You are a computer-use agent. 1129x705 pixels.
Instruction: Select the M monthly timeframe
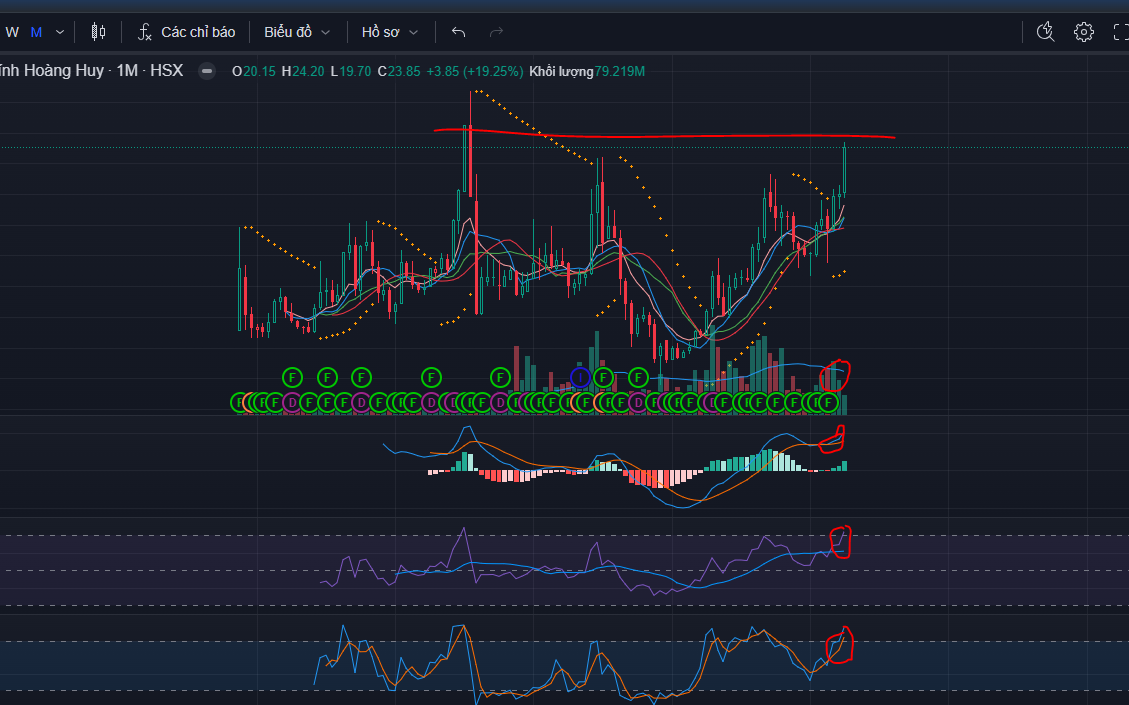point(36,32)
